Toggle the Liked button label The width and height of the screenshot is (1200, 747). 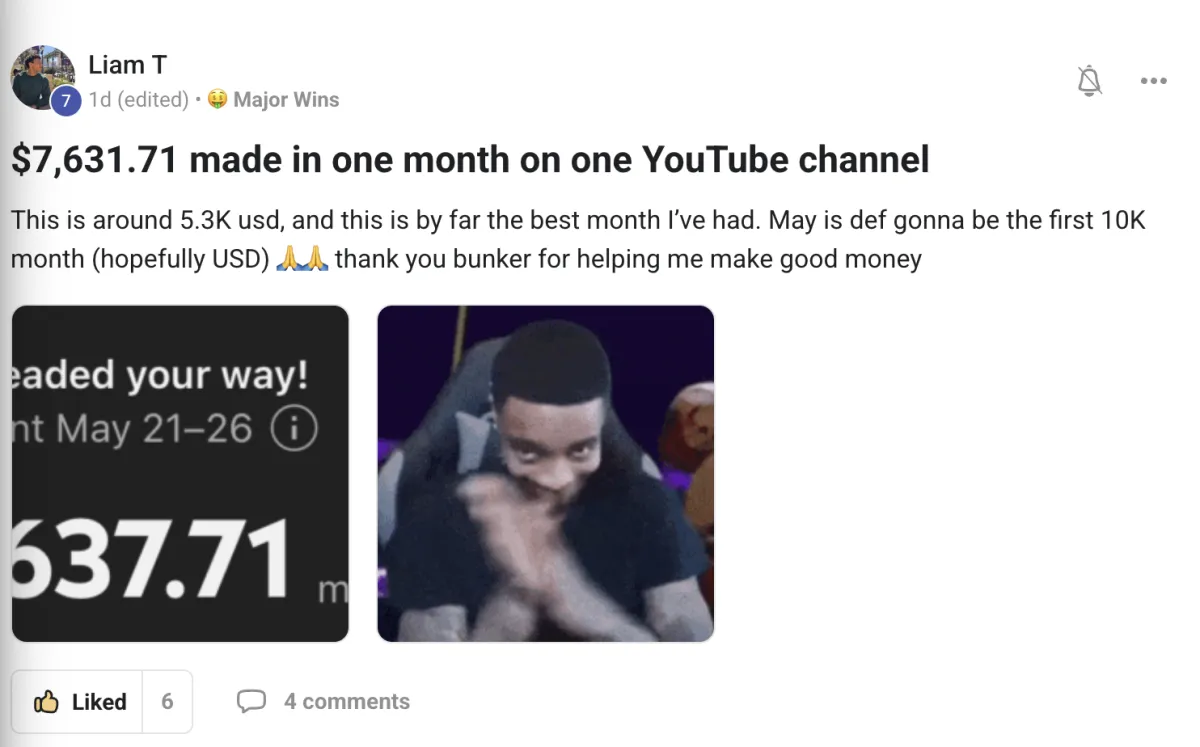pos(99,702)
